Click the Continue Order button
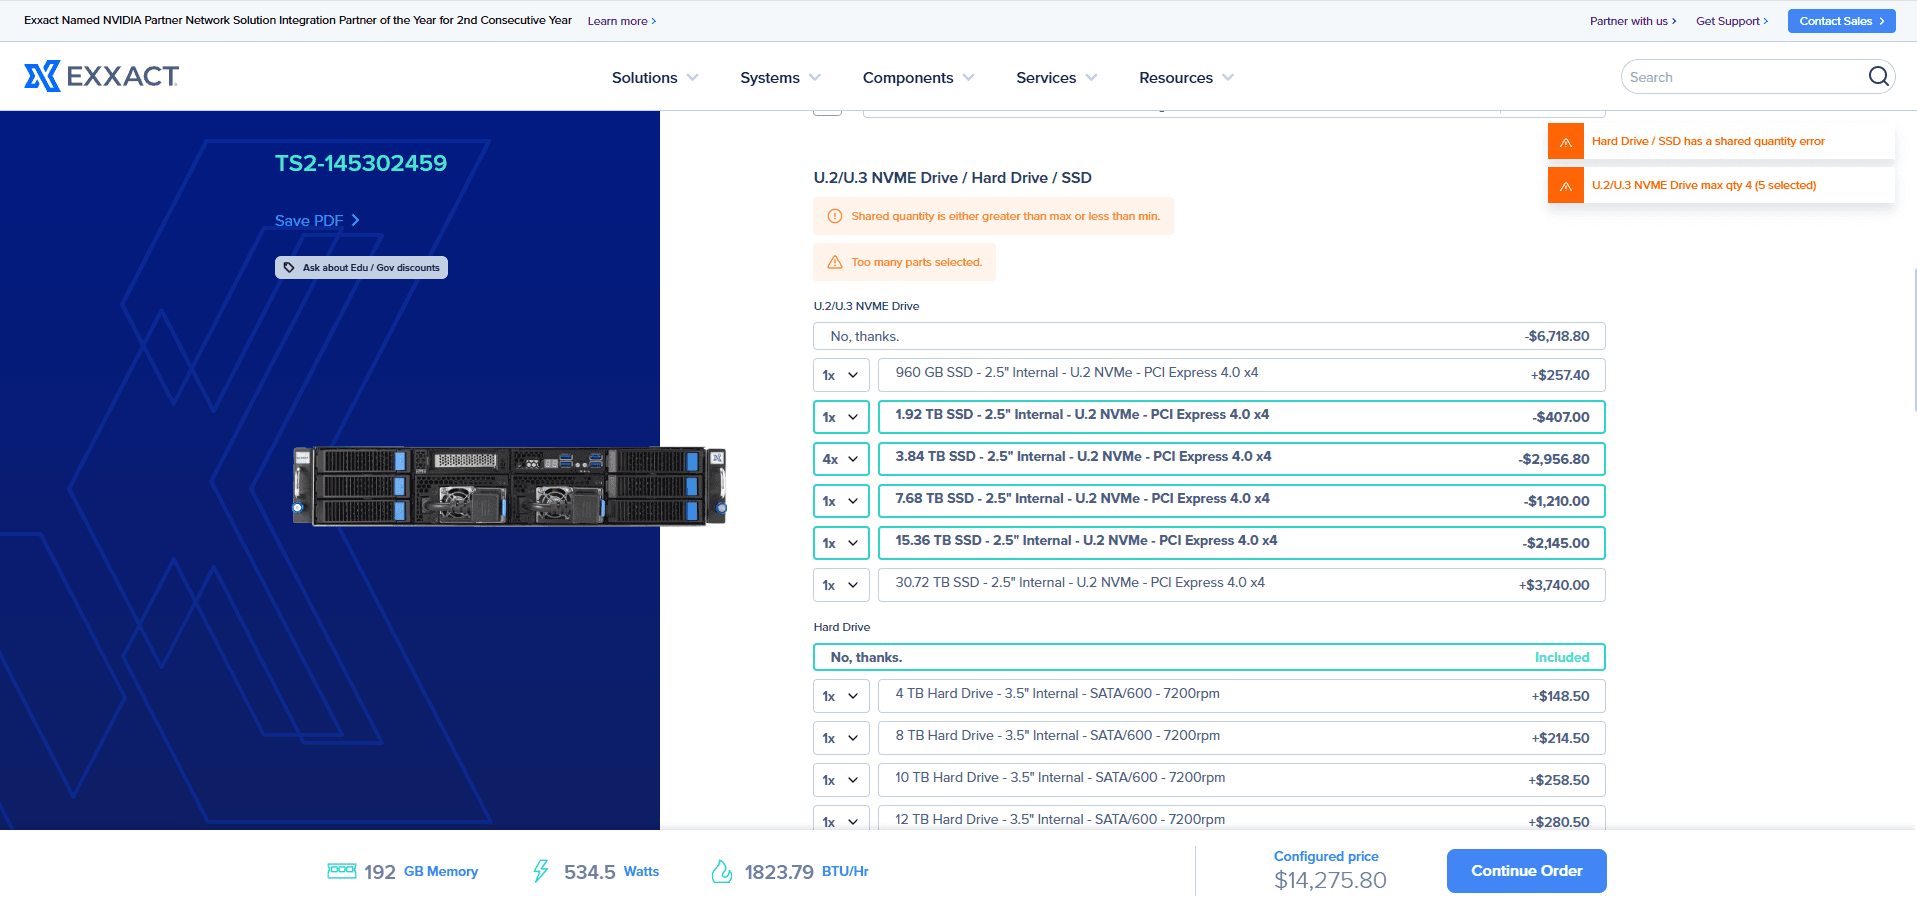The height and width of the screenshot is (912, 1917). (x=1526, y=871)
